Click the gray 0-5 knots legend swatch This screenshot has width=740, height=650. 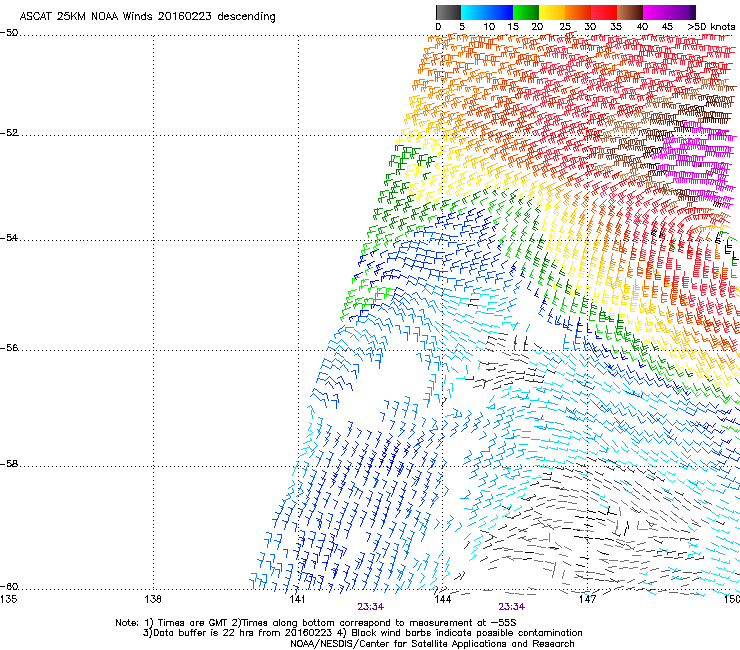click(x=448, y=12)
